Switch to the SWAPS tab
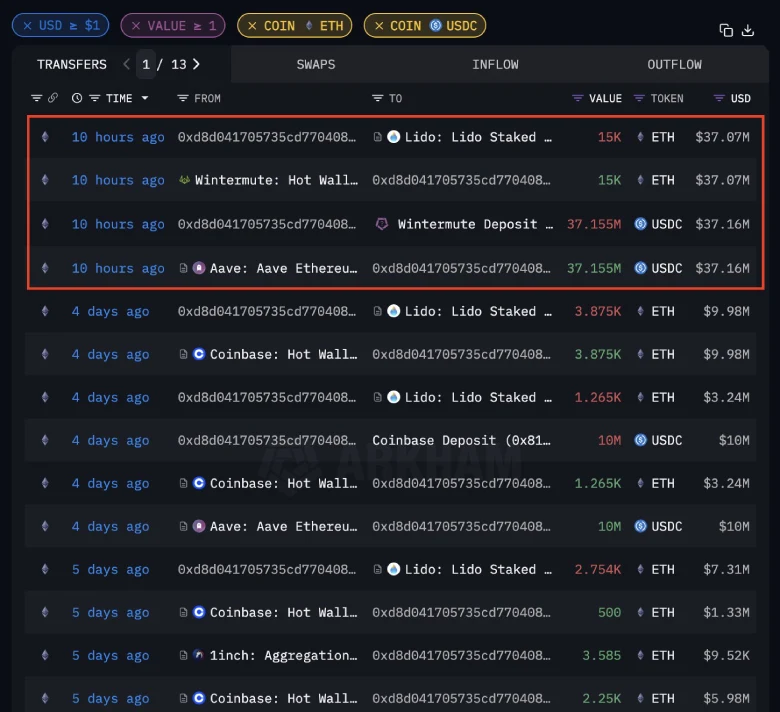The width and height of the screenshot is (780, 712). click(316, 64)
